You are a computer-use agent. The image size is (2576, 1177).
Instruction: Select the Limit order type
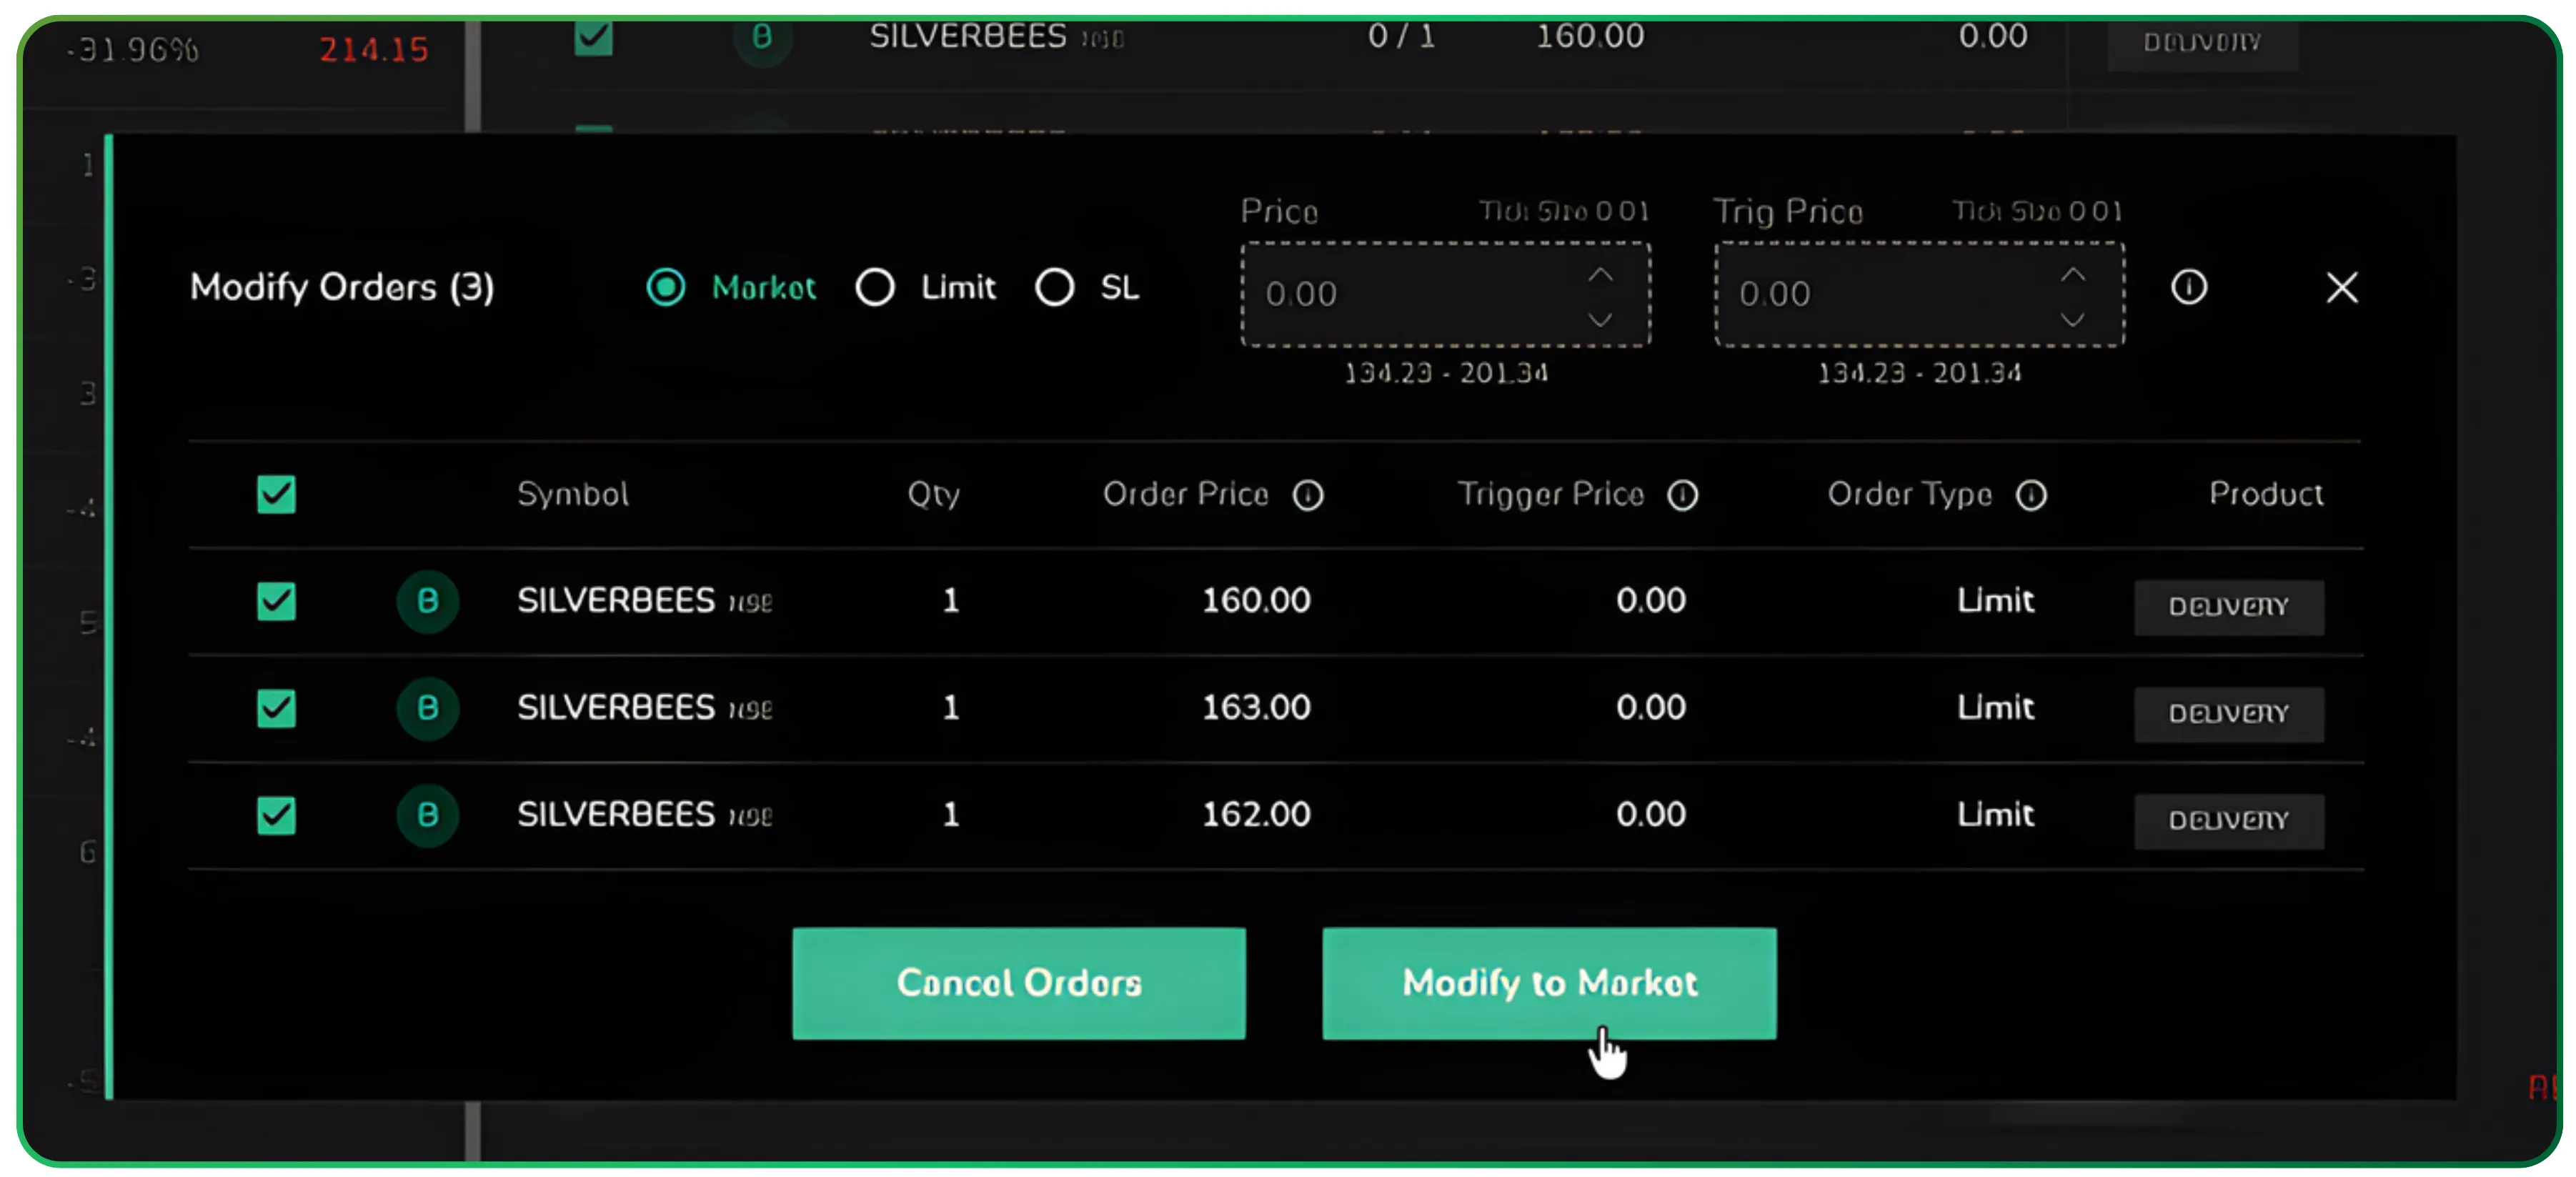[x=876, y=288]
